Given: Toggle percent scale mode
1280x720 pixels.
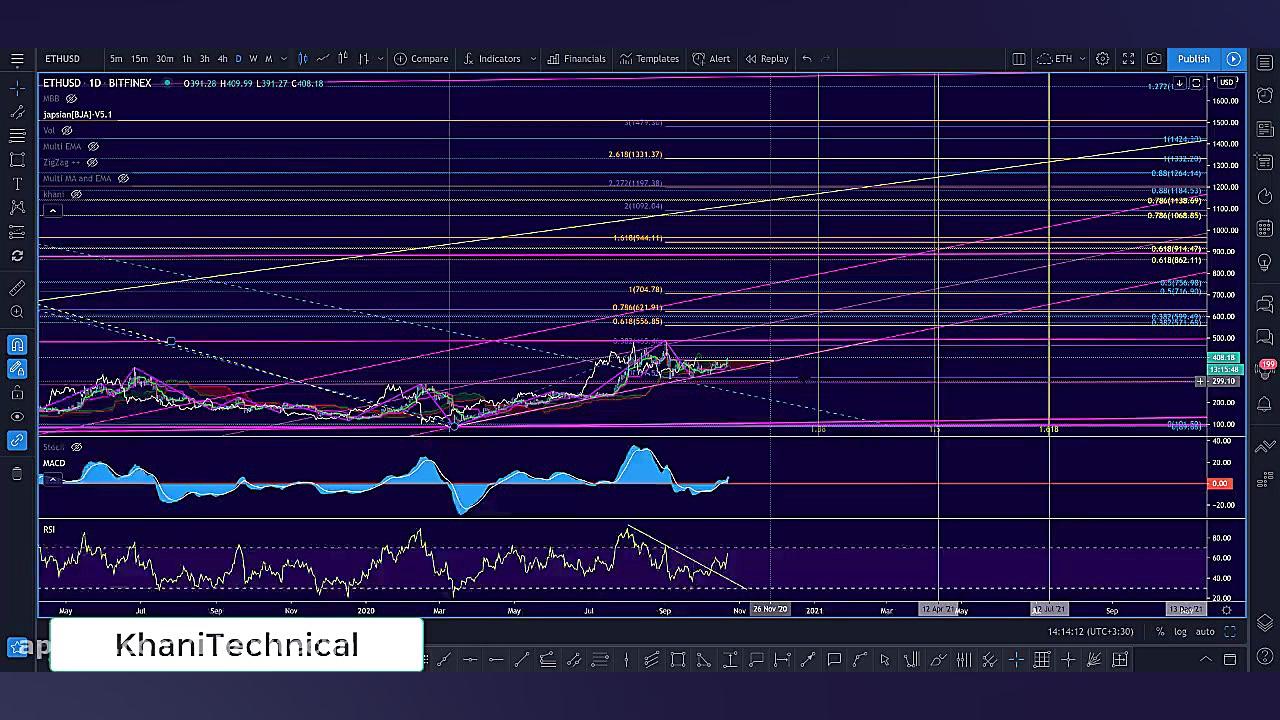Looking at the screenshot, I should (1160, 632).
